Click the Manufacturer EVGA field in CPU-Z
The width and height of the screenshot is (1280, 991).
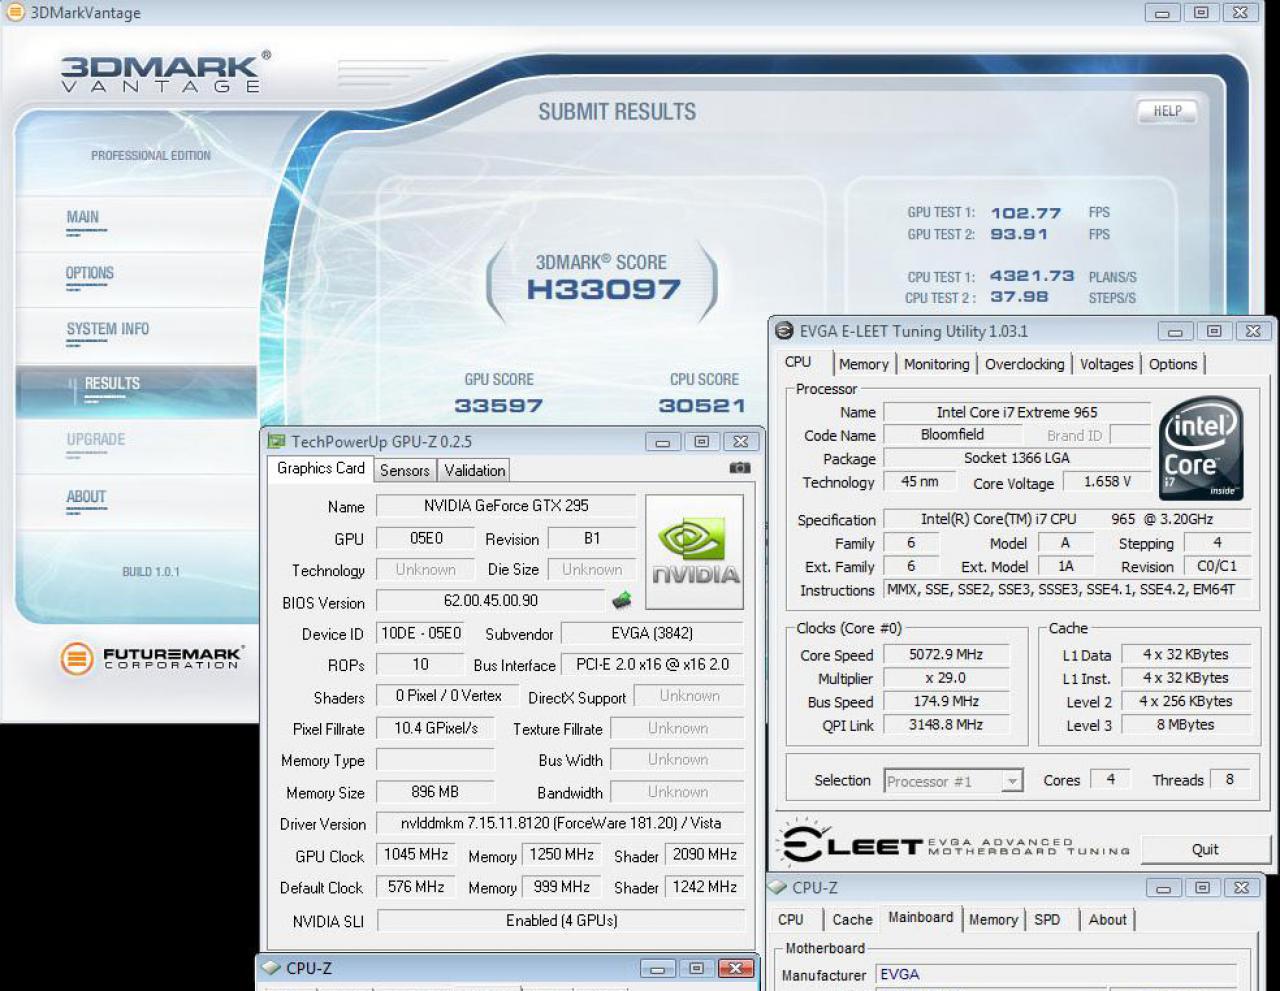point(1057,975)
